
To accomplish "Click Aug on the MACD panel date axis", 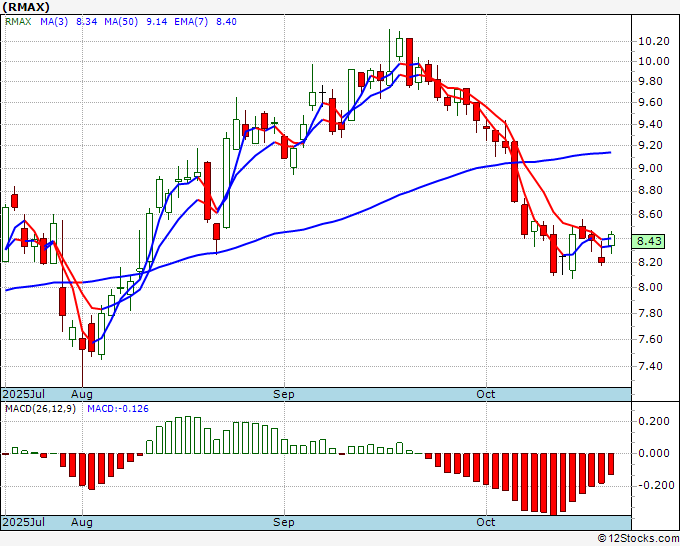I will 82,522.
